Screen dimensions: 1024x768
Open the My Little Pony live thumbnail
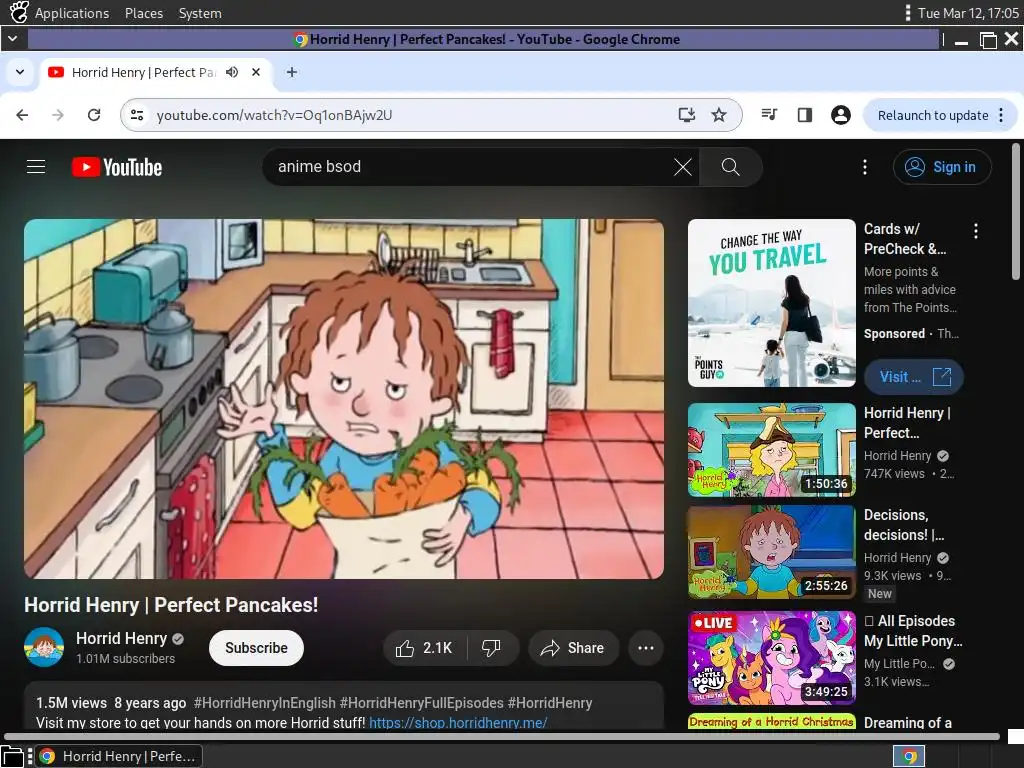(771, 658)
